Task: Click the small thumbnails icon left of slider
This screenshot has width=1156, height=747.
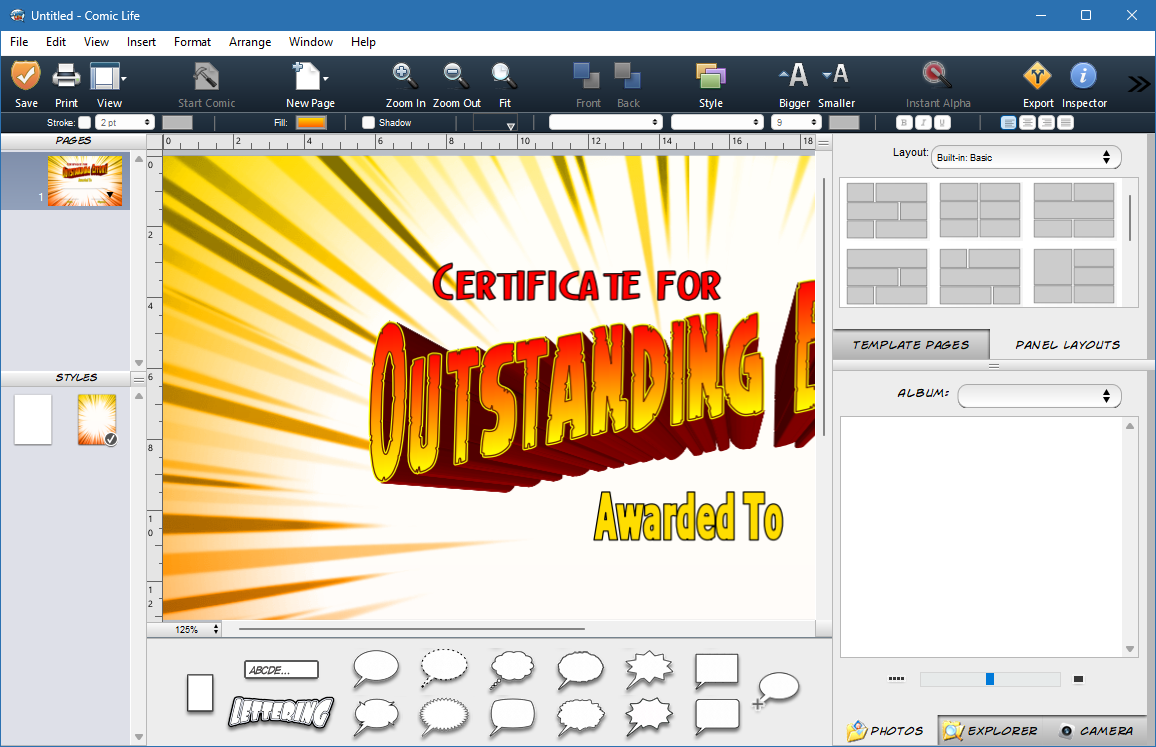Action: 896,679
